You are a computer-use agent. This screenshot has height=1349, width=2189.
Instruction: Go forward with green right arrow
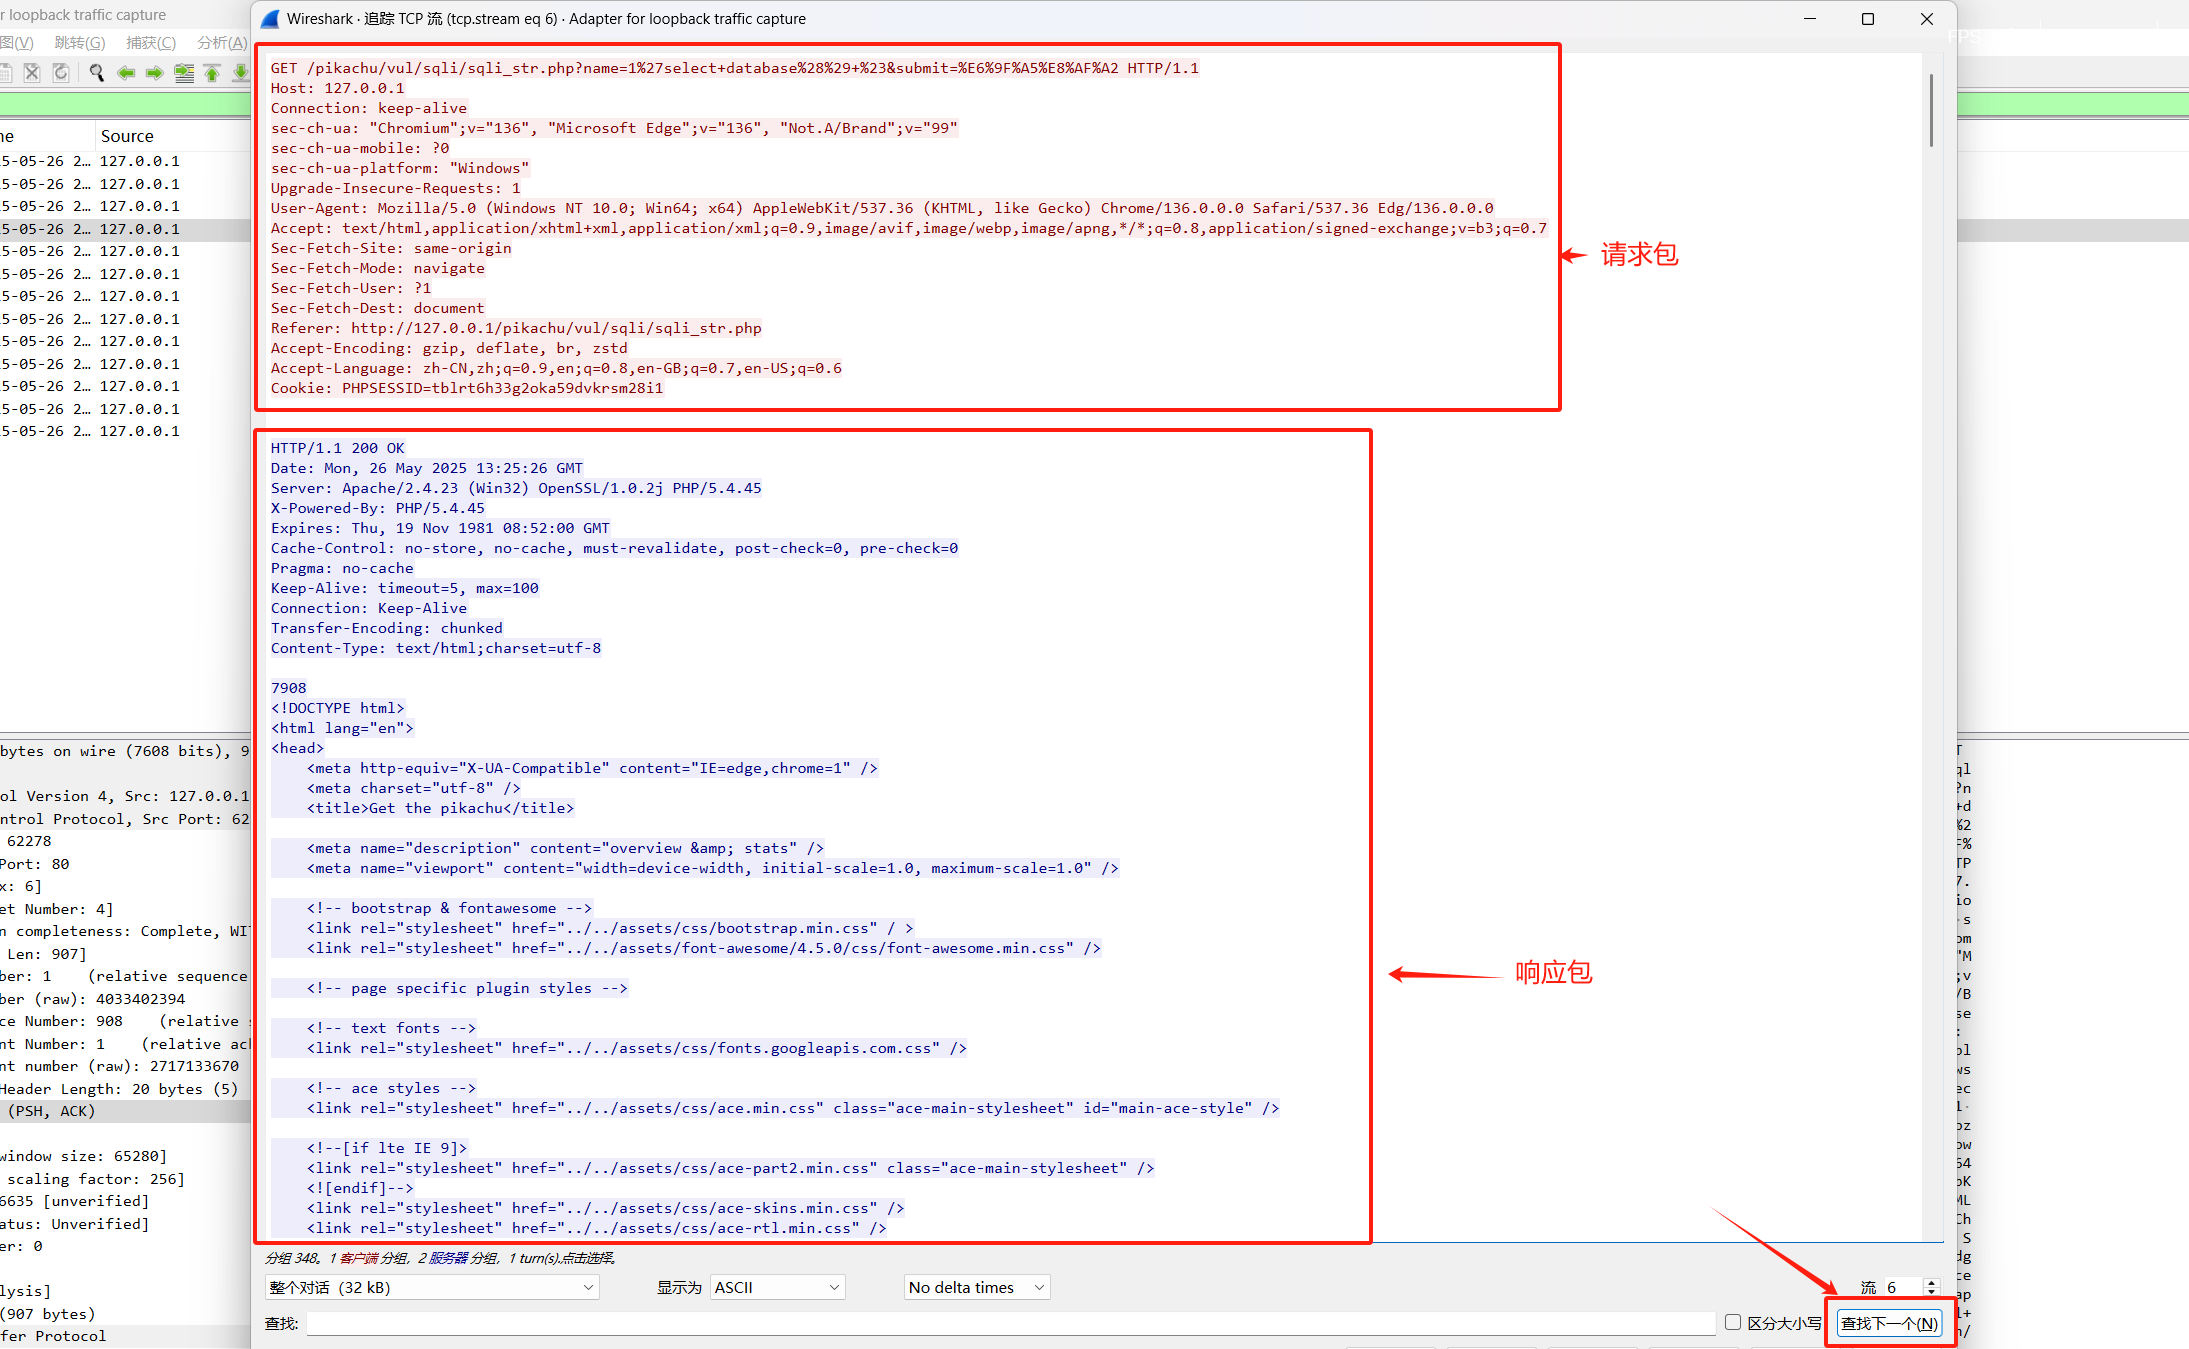click(154, 72)
